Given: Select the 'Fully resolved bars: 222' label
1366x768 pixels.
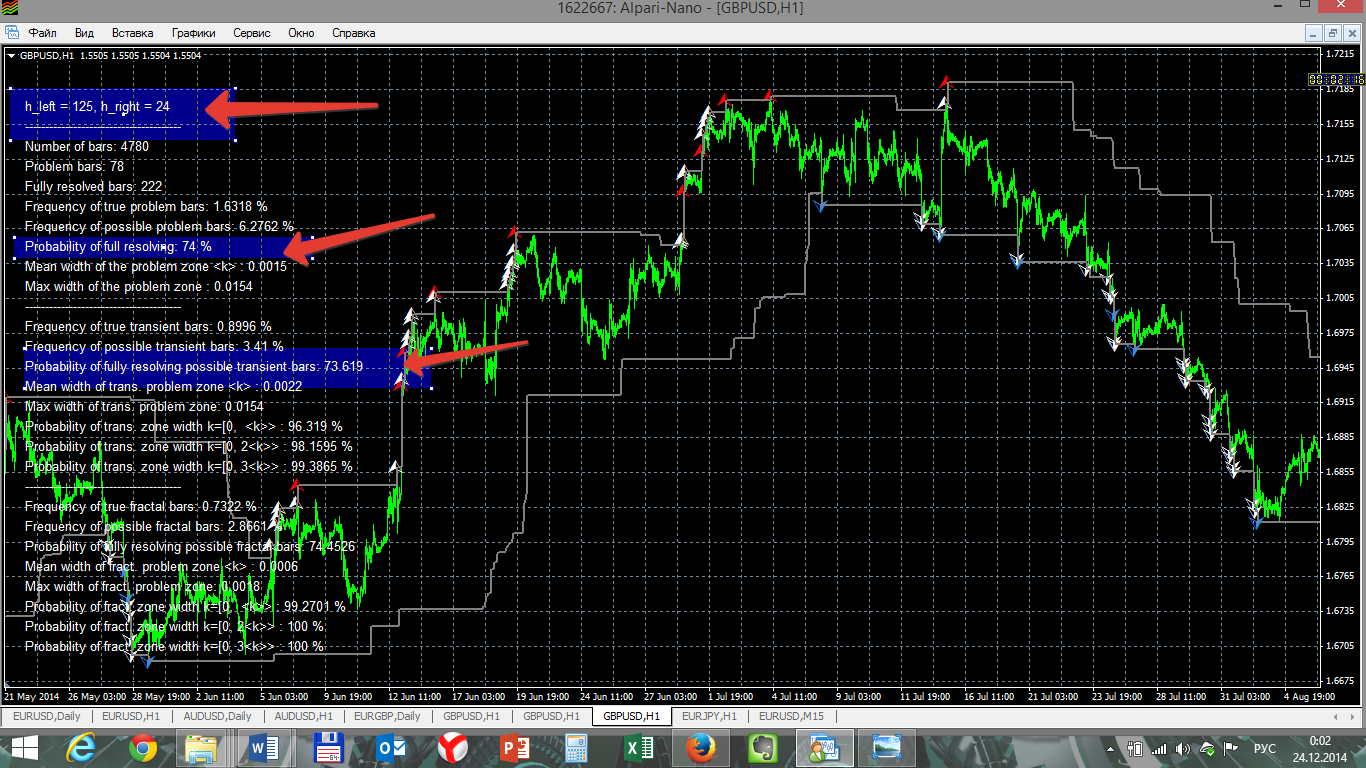Looking at the screenshot, I should coord(93,186).
